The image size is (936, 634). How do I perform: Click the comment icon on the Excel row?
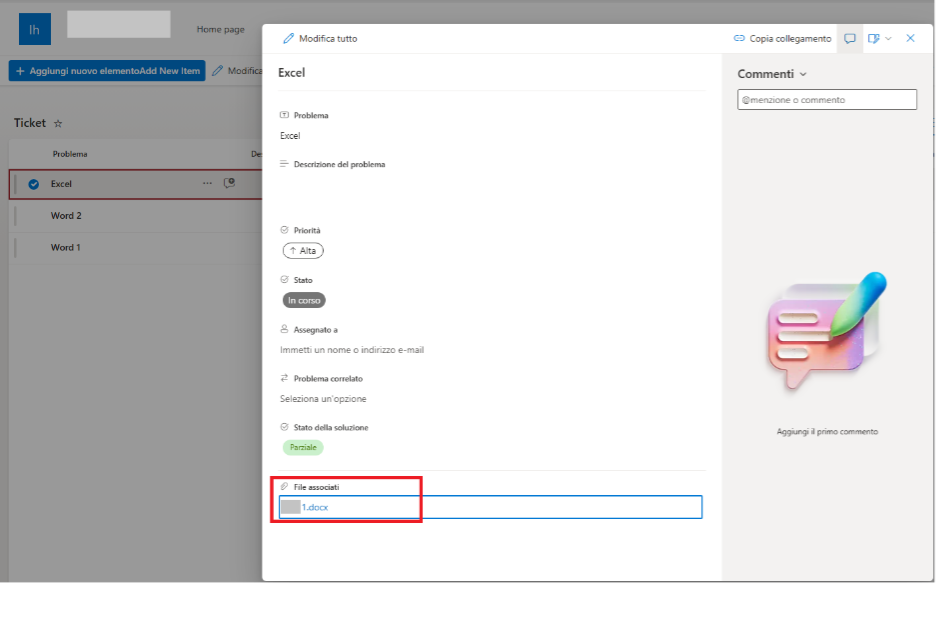click(229, 183)
